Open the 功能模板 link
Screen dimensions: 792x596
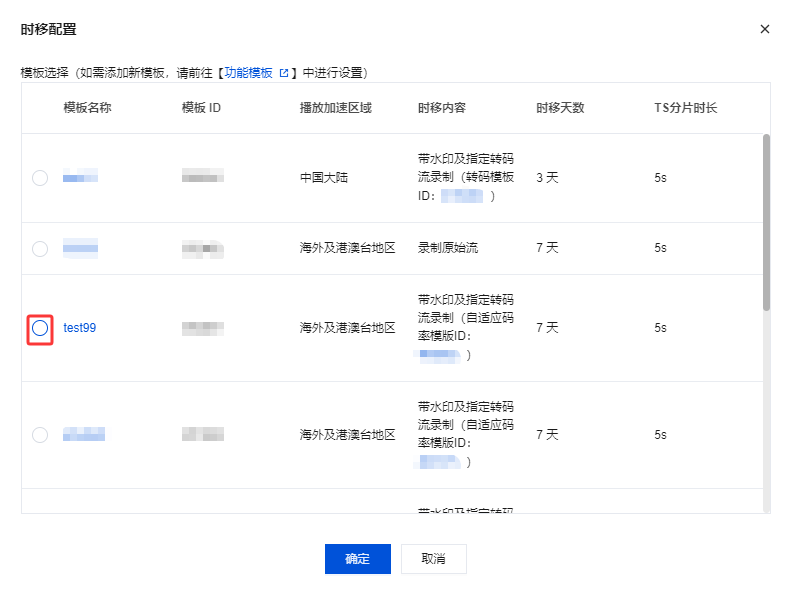(x=248, y=73)
